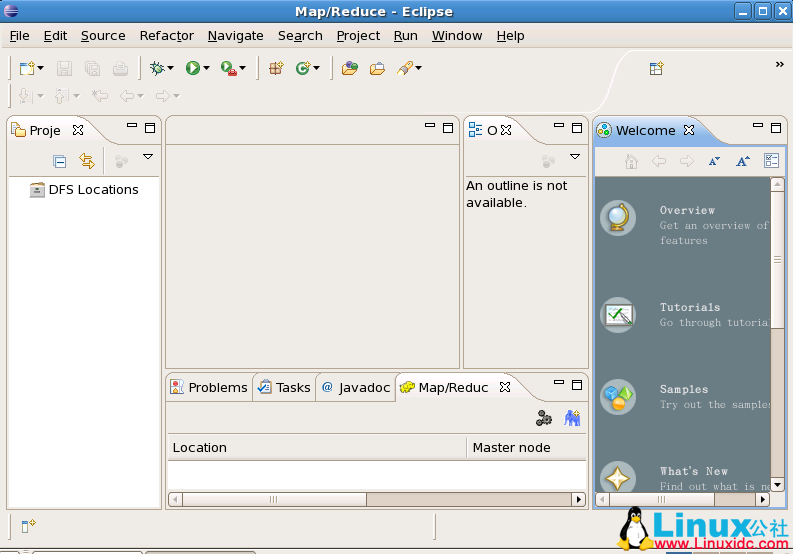Open the Source menu
This screenshot has height=554, width=793.
[103, 36]
